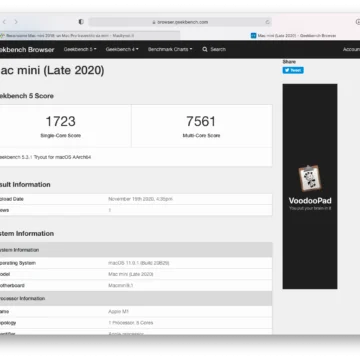The image size is (360, 360).
Task: Open the Geekbench Browser home link
Action: pos(27,50)
